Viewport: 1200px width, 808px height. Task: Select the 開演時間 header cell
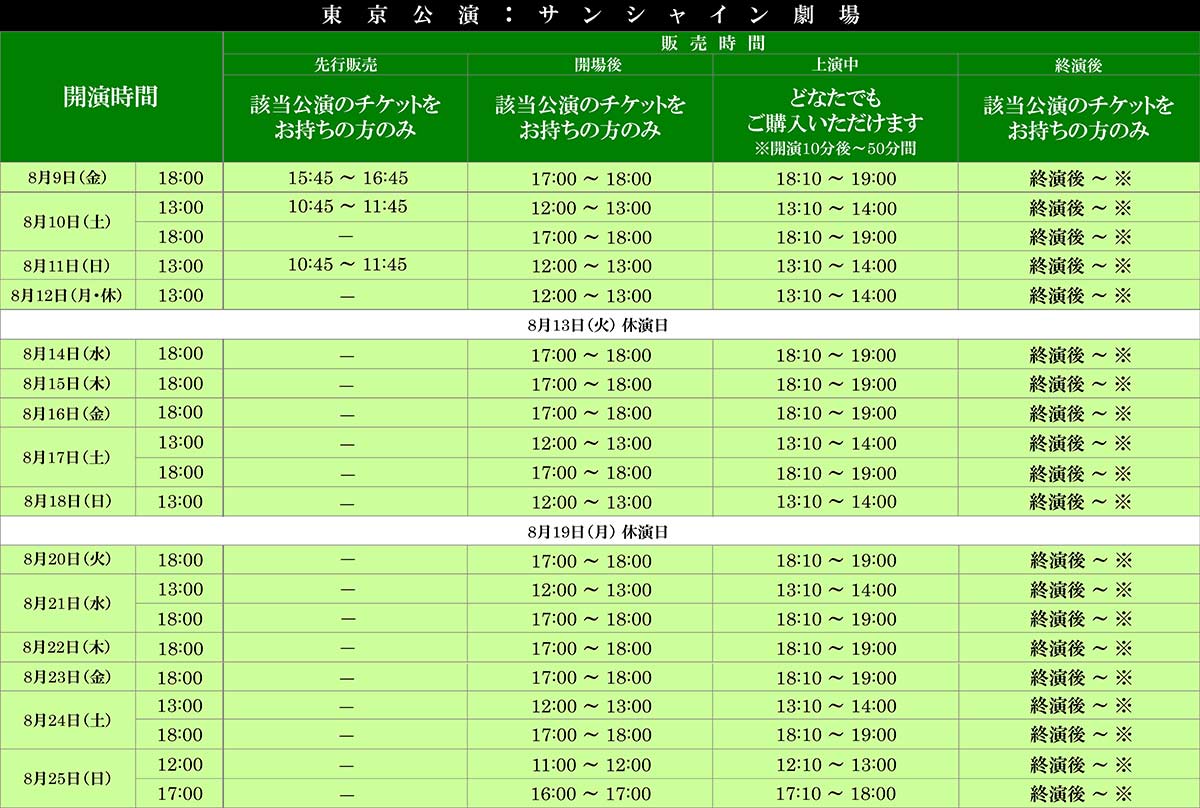pyautogui.click(x=111, y=97)
